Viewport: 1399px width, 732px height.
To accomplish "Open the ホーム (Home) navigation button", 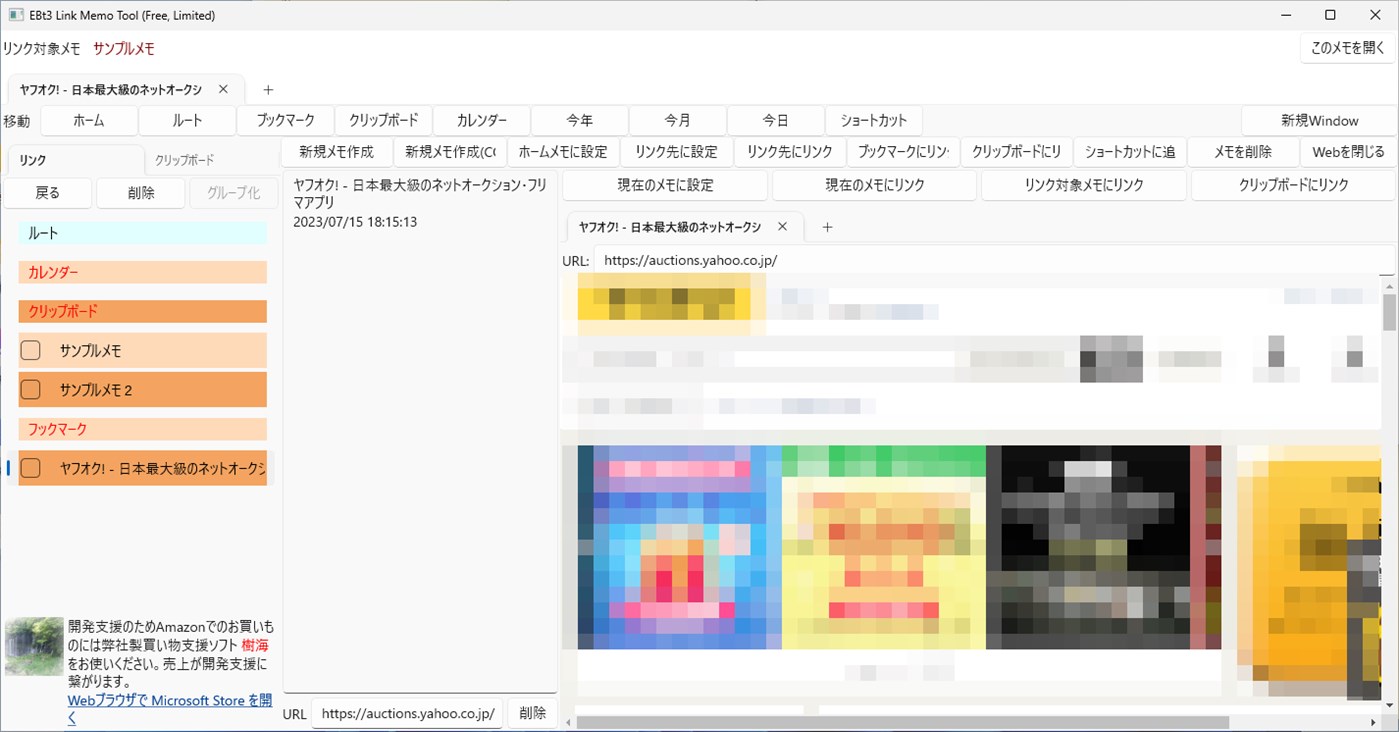I will point(88,120).
